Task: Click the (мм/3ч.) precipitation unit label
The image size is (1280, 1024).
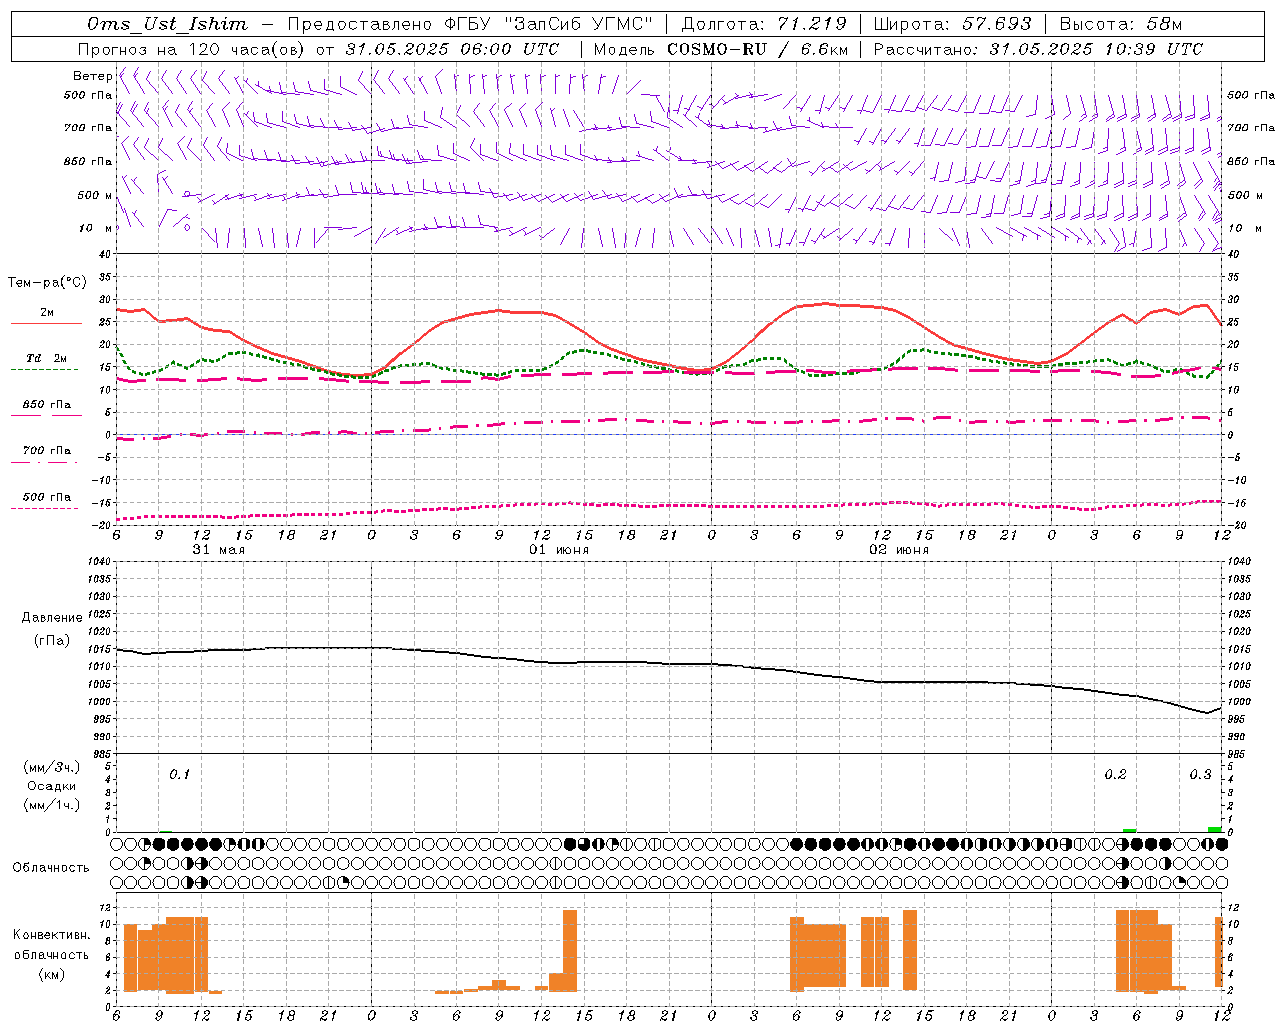Action: pos(51,767)
